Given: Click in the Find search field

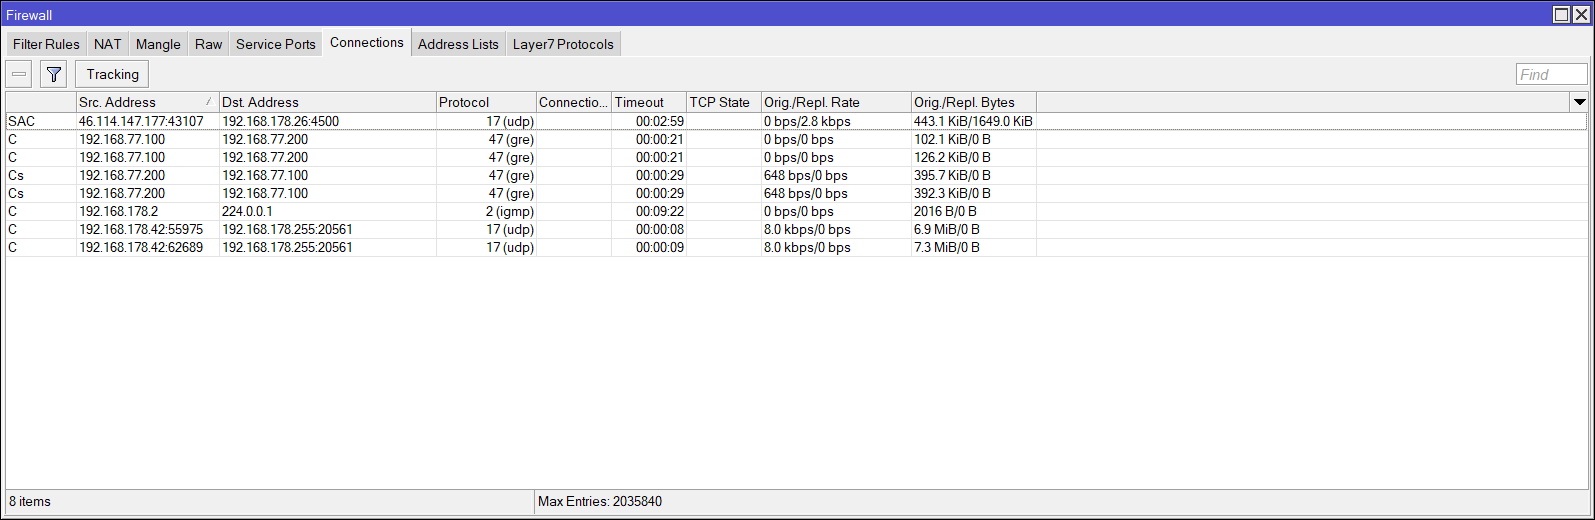Looking at the screenshot, I should pyautogui.click(x=1551, y=74).
